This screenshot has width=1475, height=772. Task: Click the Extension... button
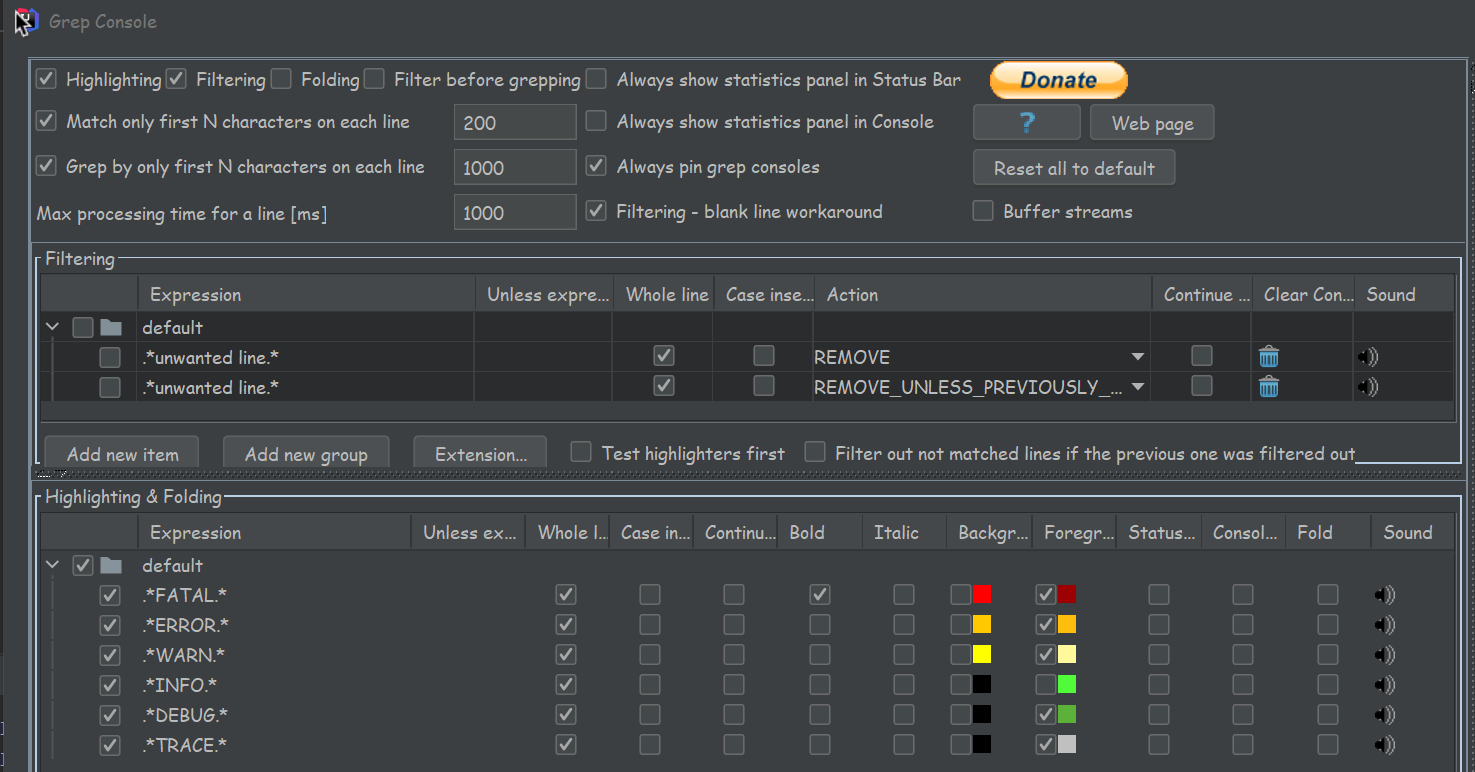(480, 453)
